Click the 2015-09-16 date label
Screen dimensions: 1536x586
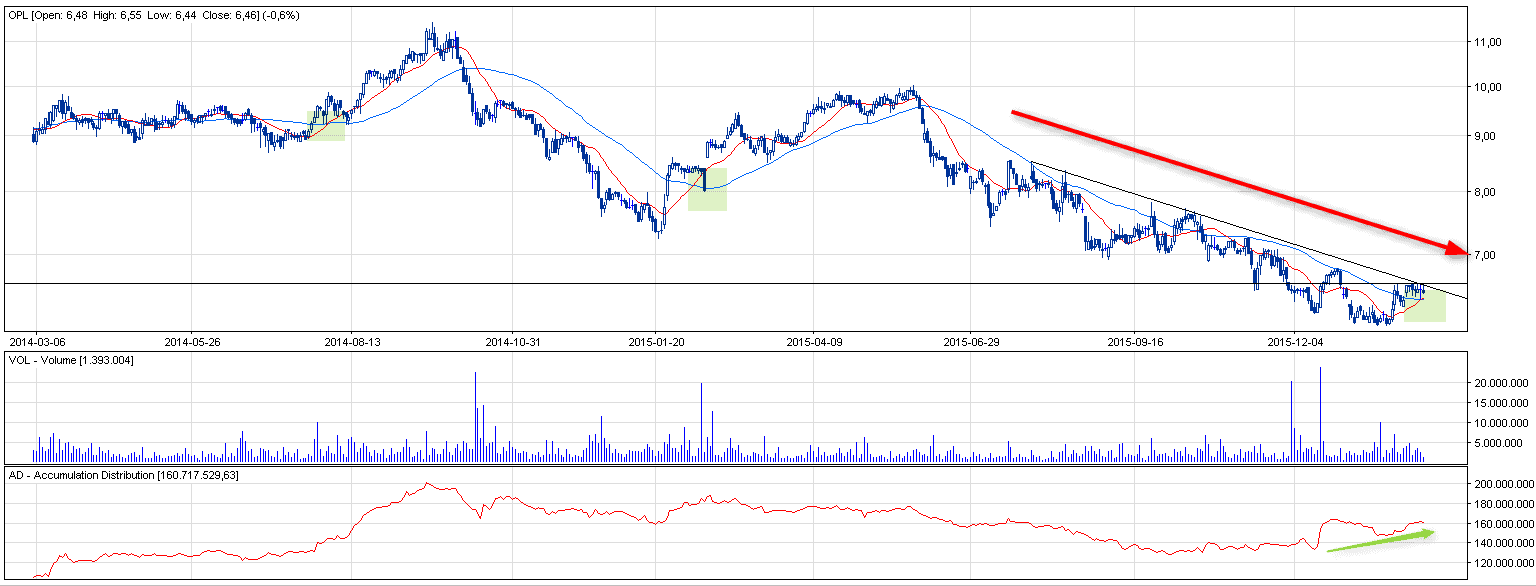point(1135,341)
